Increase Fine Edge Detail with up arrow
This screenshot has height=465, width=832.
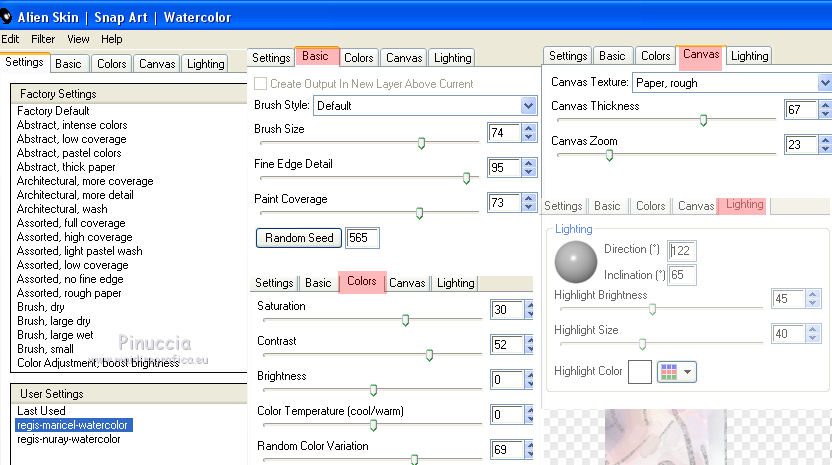click(x=528, y=163)
